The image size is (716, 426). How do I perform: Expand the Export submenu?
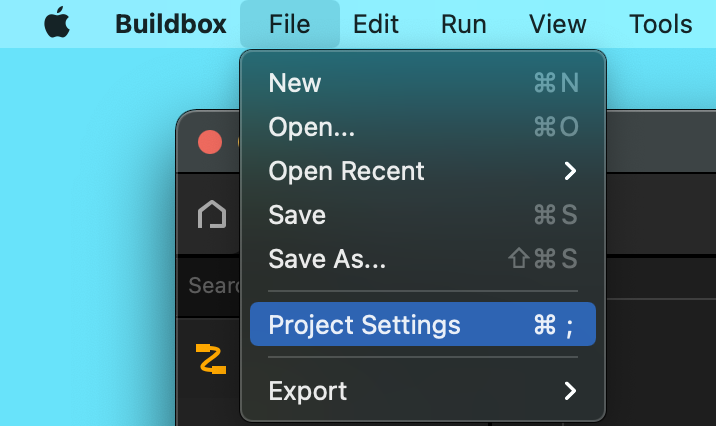click(x=423, y=391)
